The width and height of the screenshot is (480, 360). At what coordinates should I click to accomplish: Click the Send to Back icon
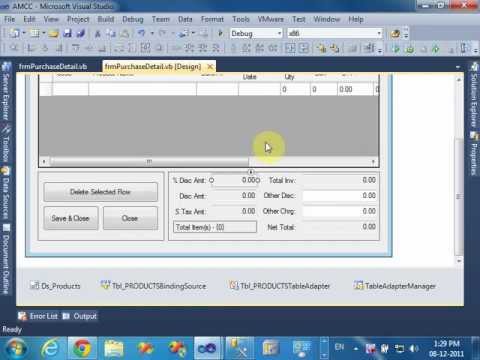[x=335, y=49]
